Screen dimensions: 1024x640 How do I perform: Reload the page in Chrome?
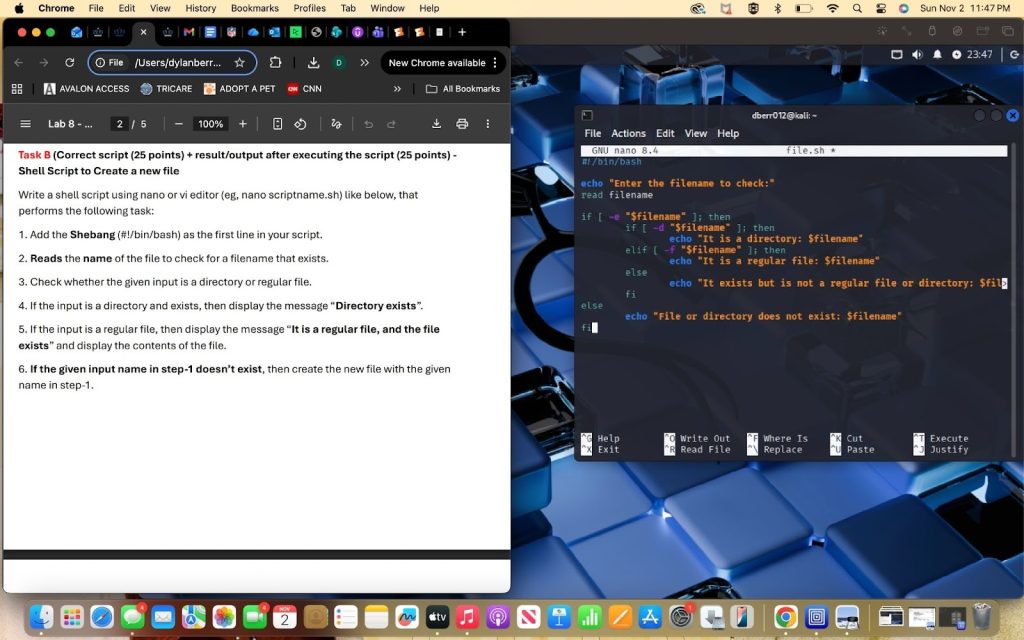(x=69, y=62)
